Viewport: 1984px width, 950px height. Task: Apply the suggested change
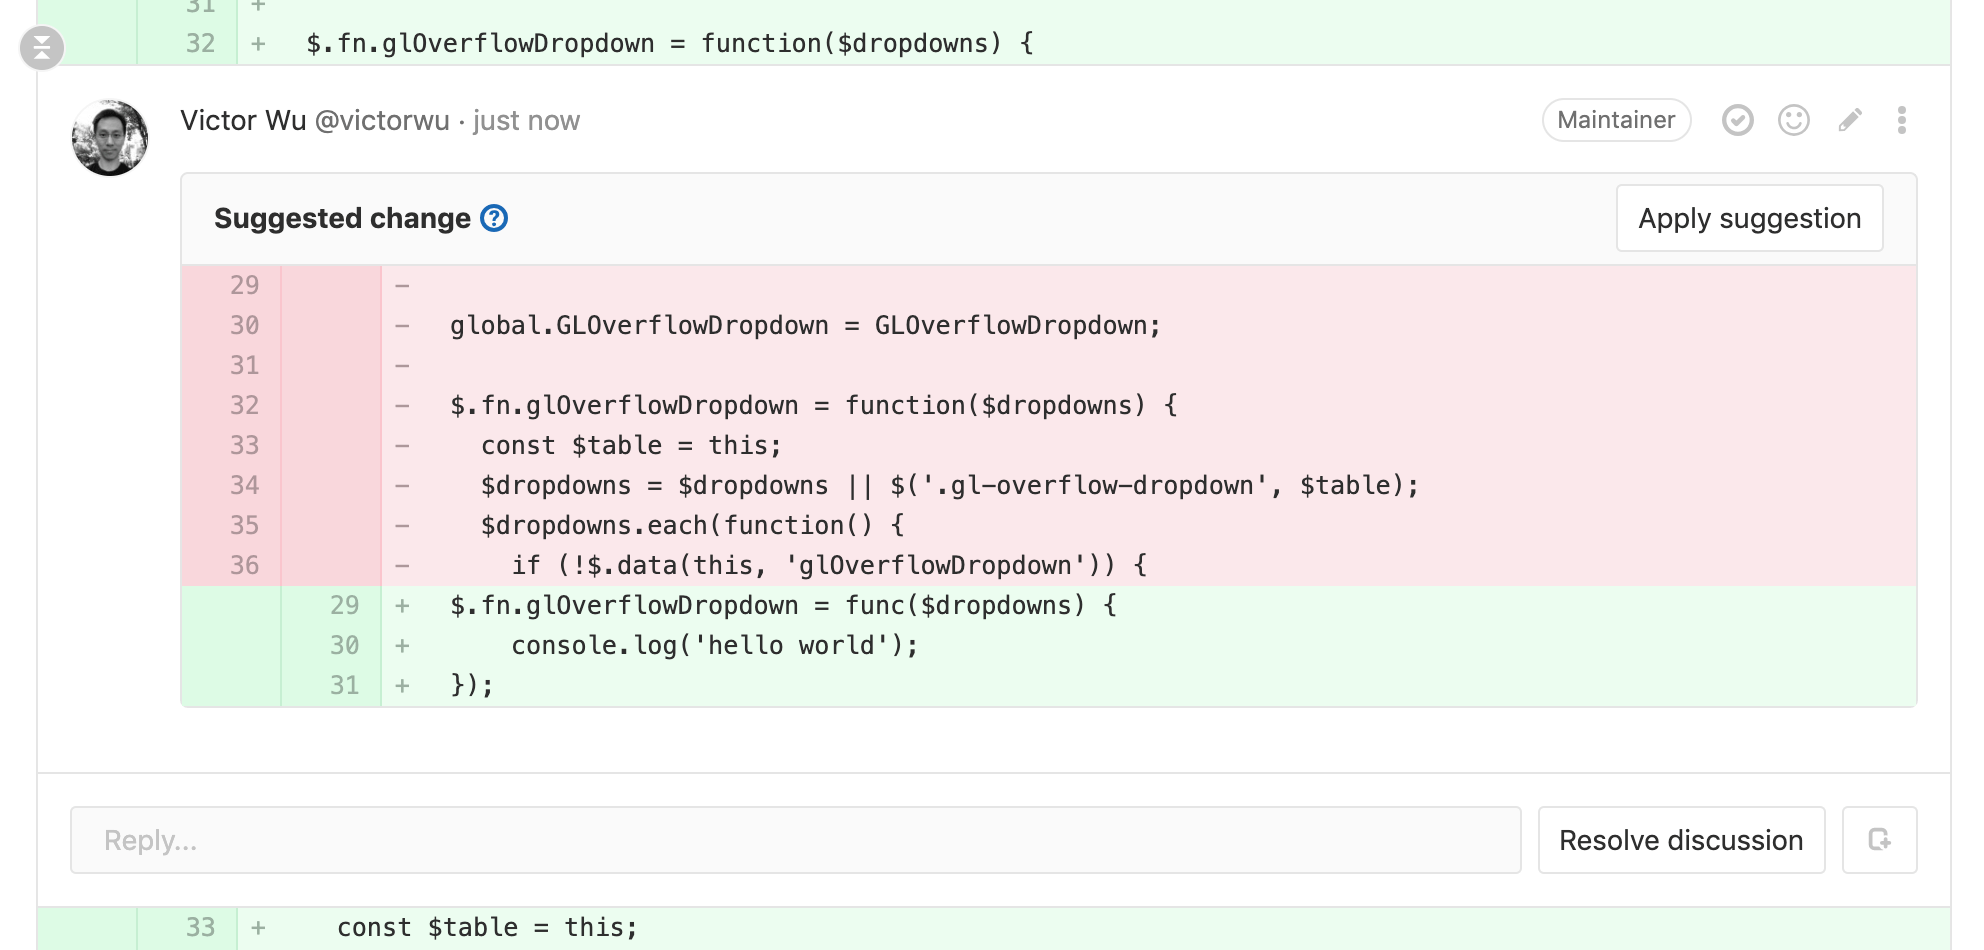[x=1749, y=218]
